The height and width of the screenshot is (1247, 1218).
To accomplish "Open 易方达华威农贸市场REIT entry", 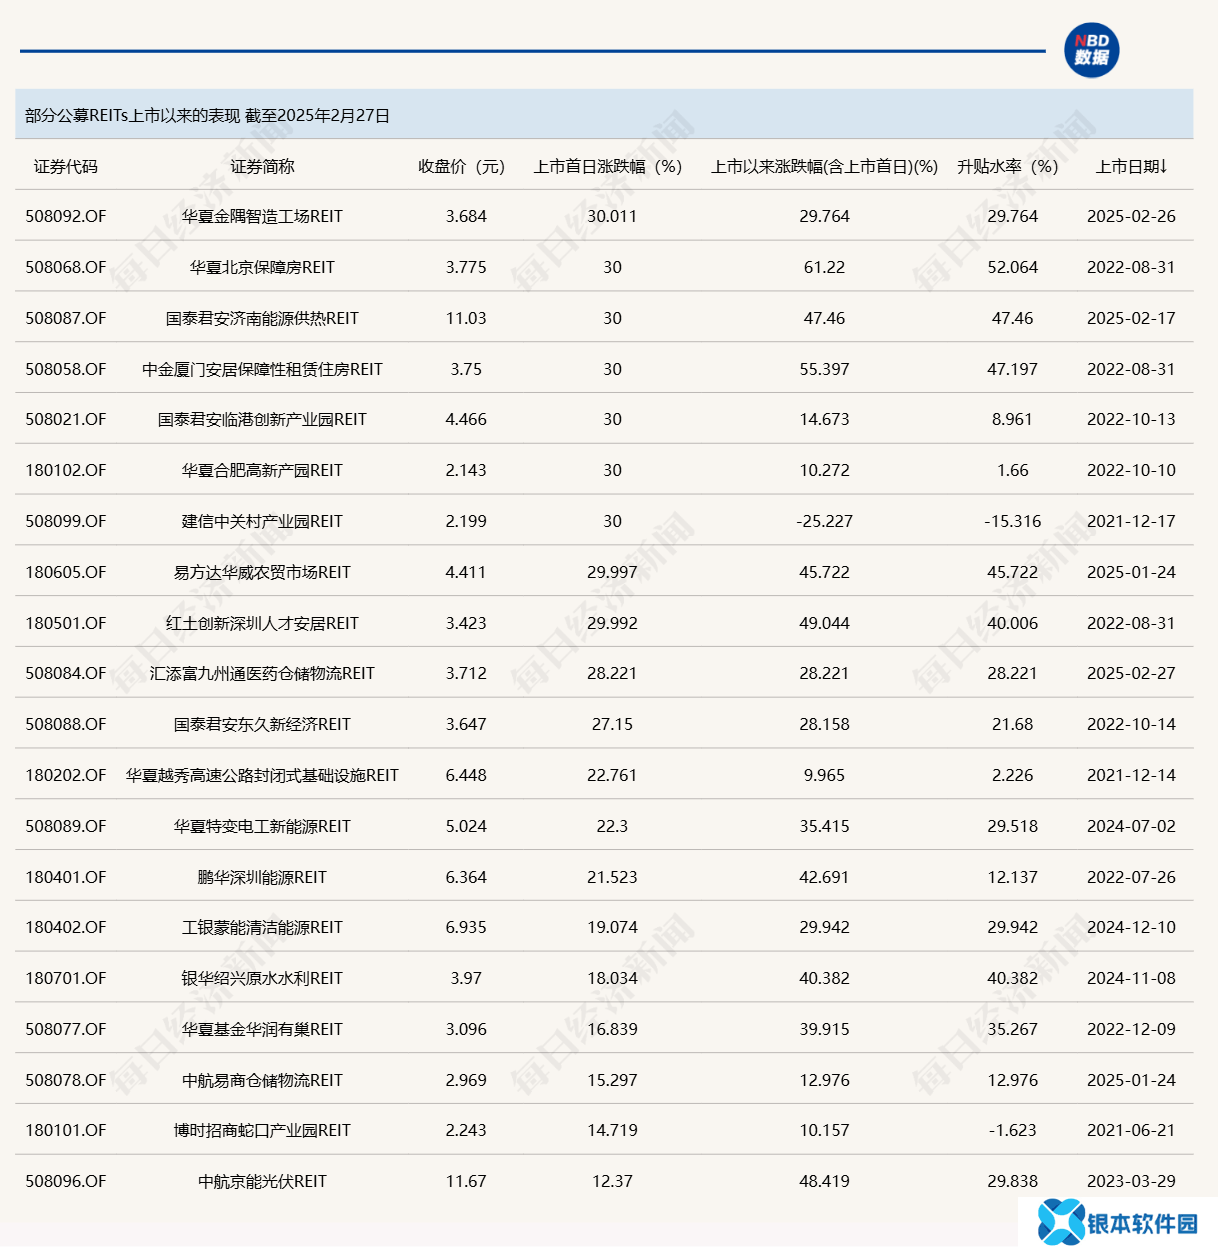I will click(262, 572).
